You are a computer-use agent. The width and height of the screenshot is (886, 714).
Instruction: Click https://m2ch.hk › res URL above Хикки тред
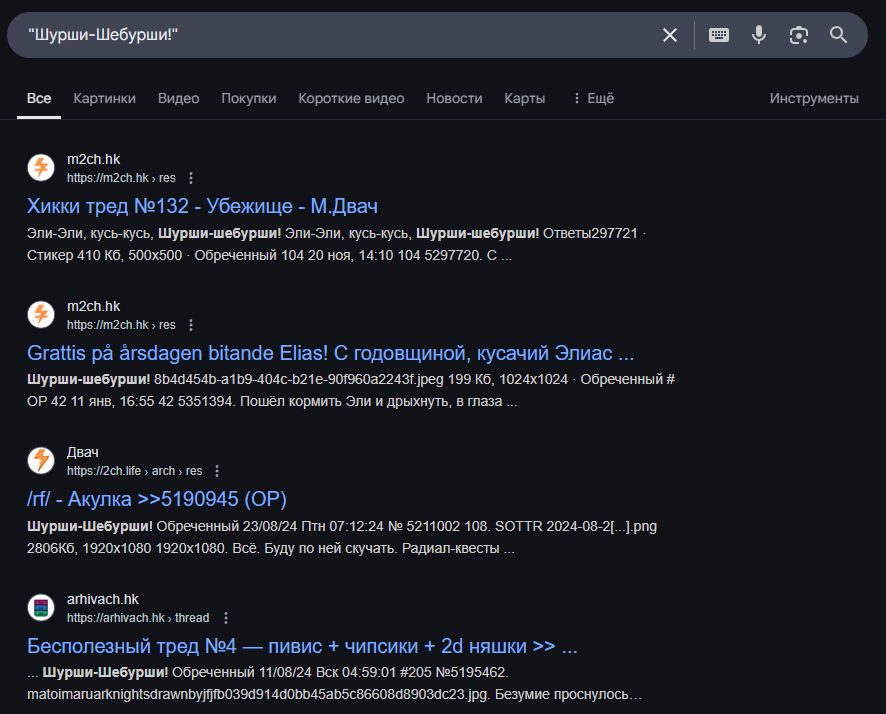121,178
